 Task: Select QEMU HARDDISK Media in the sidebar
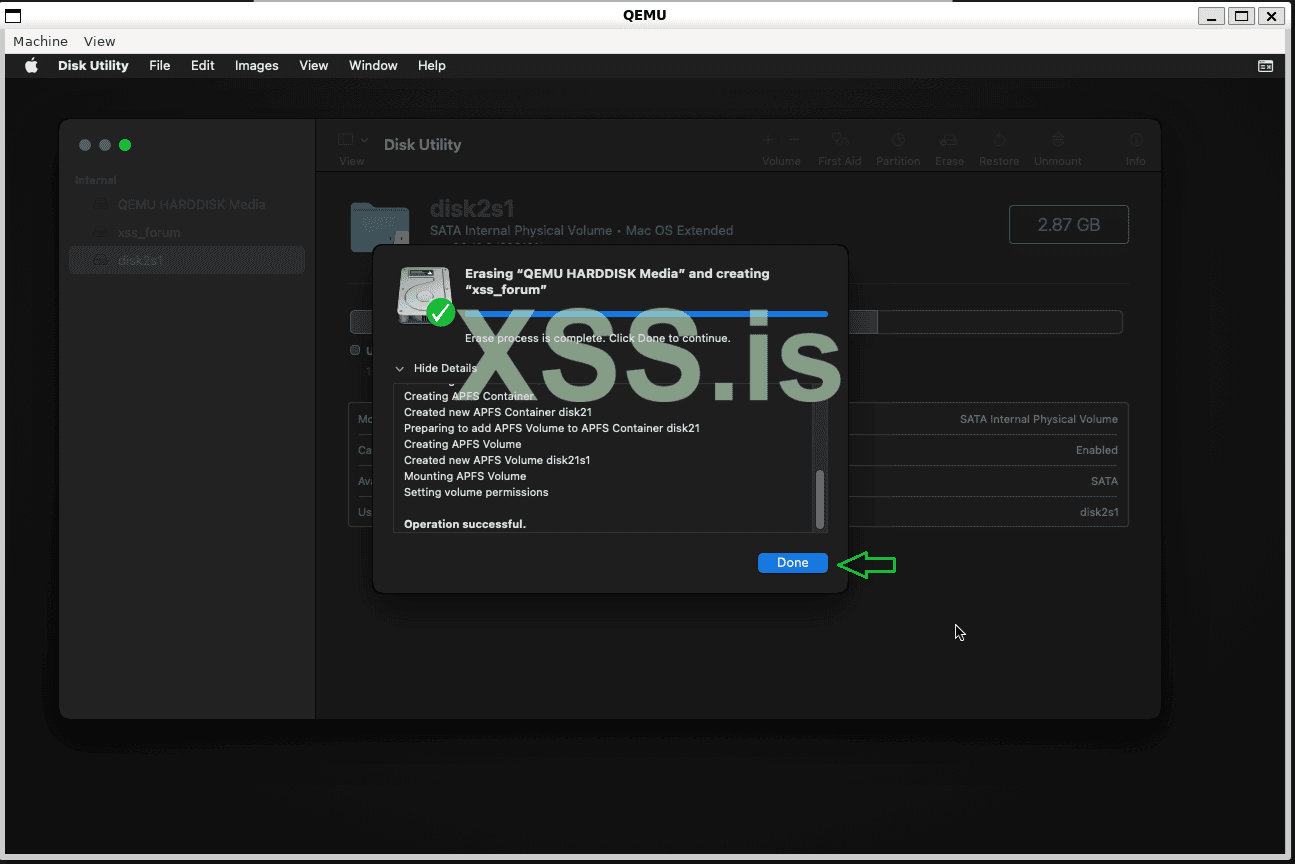pos(187,205)
